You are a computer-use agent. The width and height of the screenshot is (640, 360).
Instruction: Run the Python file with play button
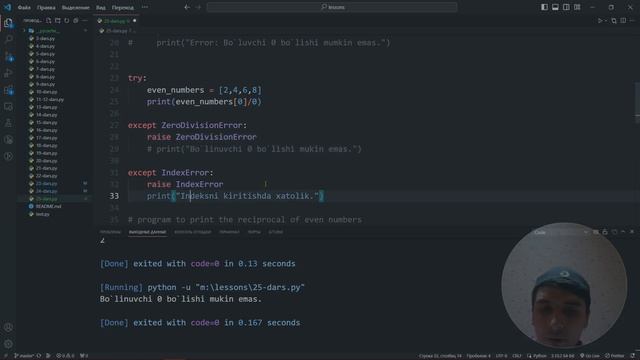click(600, 20)
